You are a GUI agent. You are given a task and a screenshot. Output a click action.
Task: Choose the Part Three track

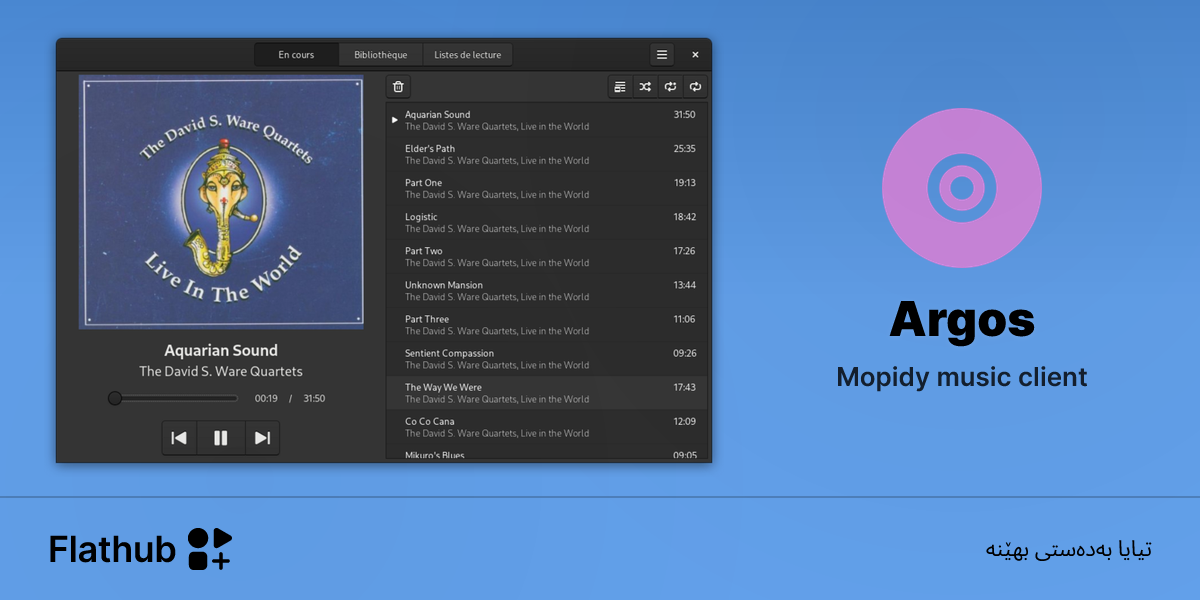click(x=547, y=324)
